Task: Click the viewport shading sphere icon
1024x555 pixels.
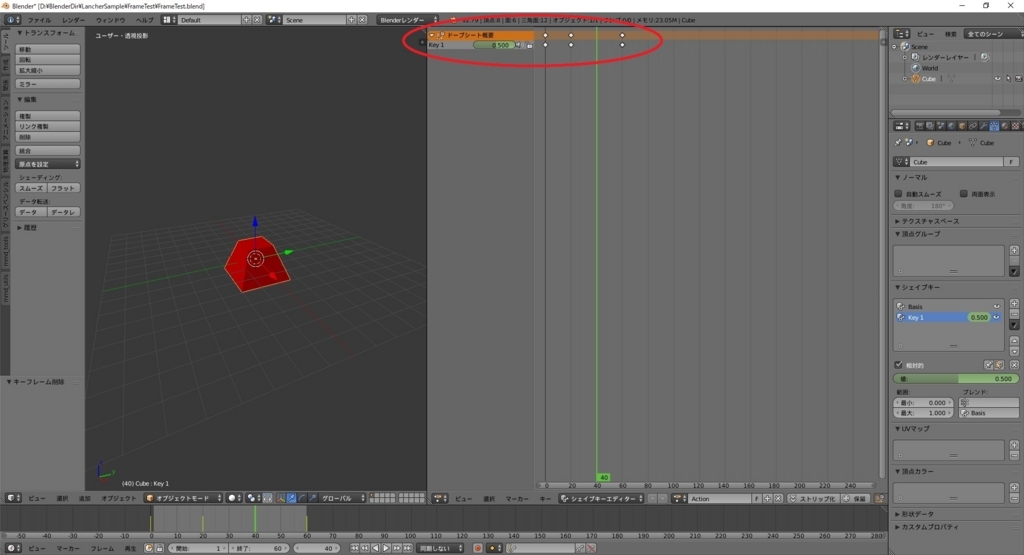Action: pyautogui.click(x=232, y=498)
